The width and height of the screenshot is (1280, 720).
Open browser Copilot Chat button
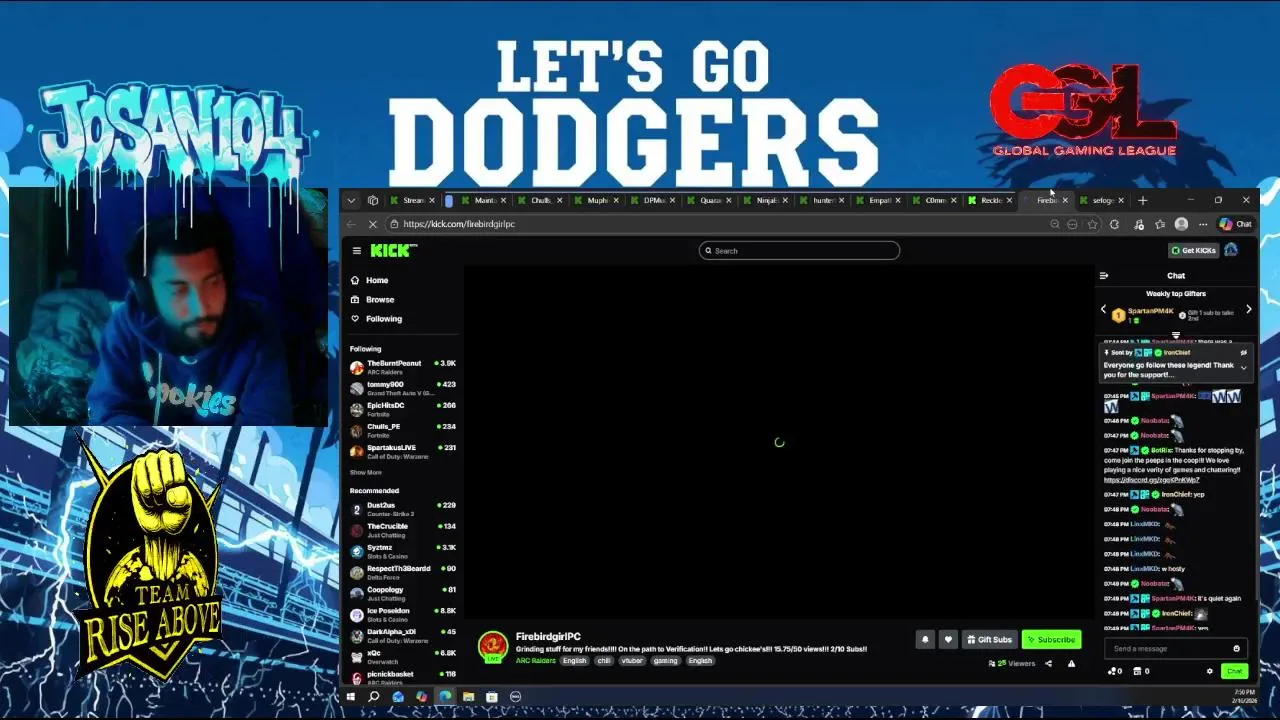tap(1235, 224)
